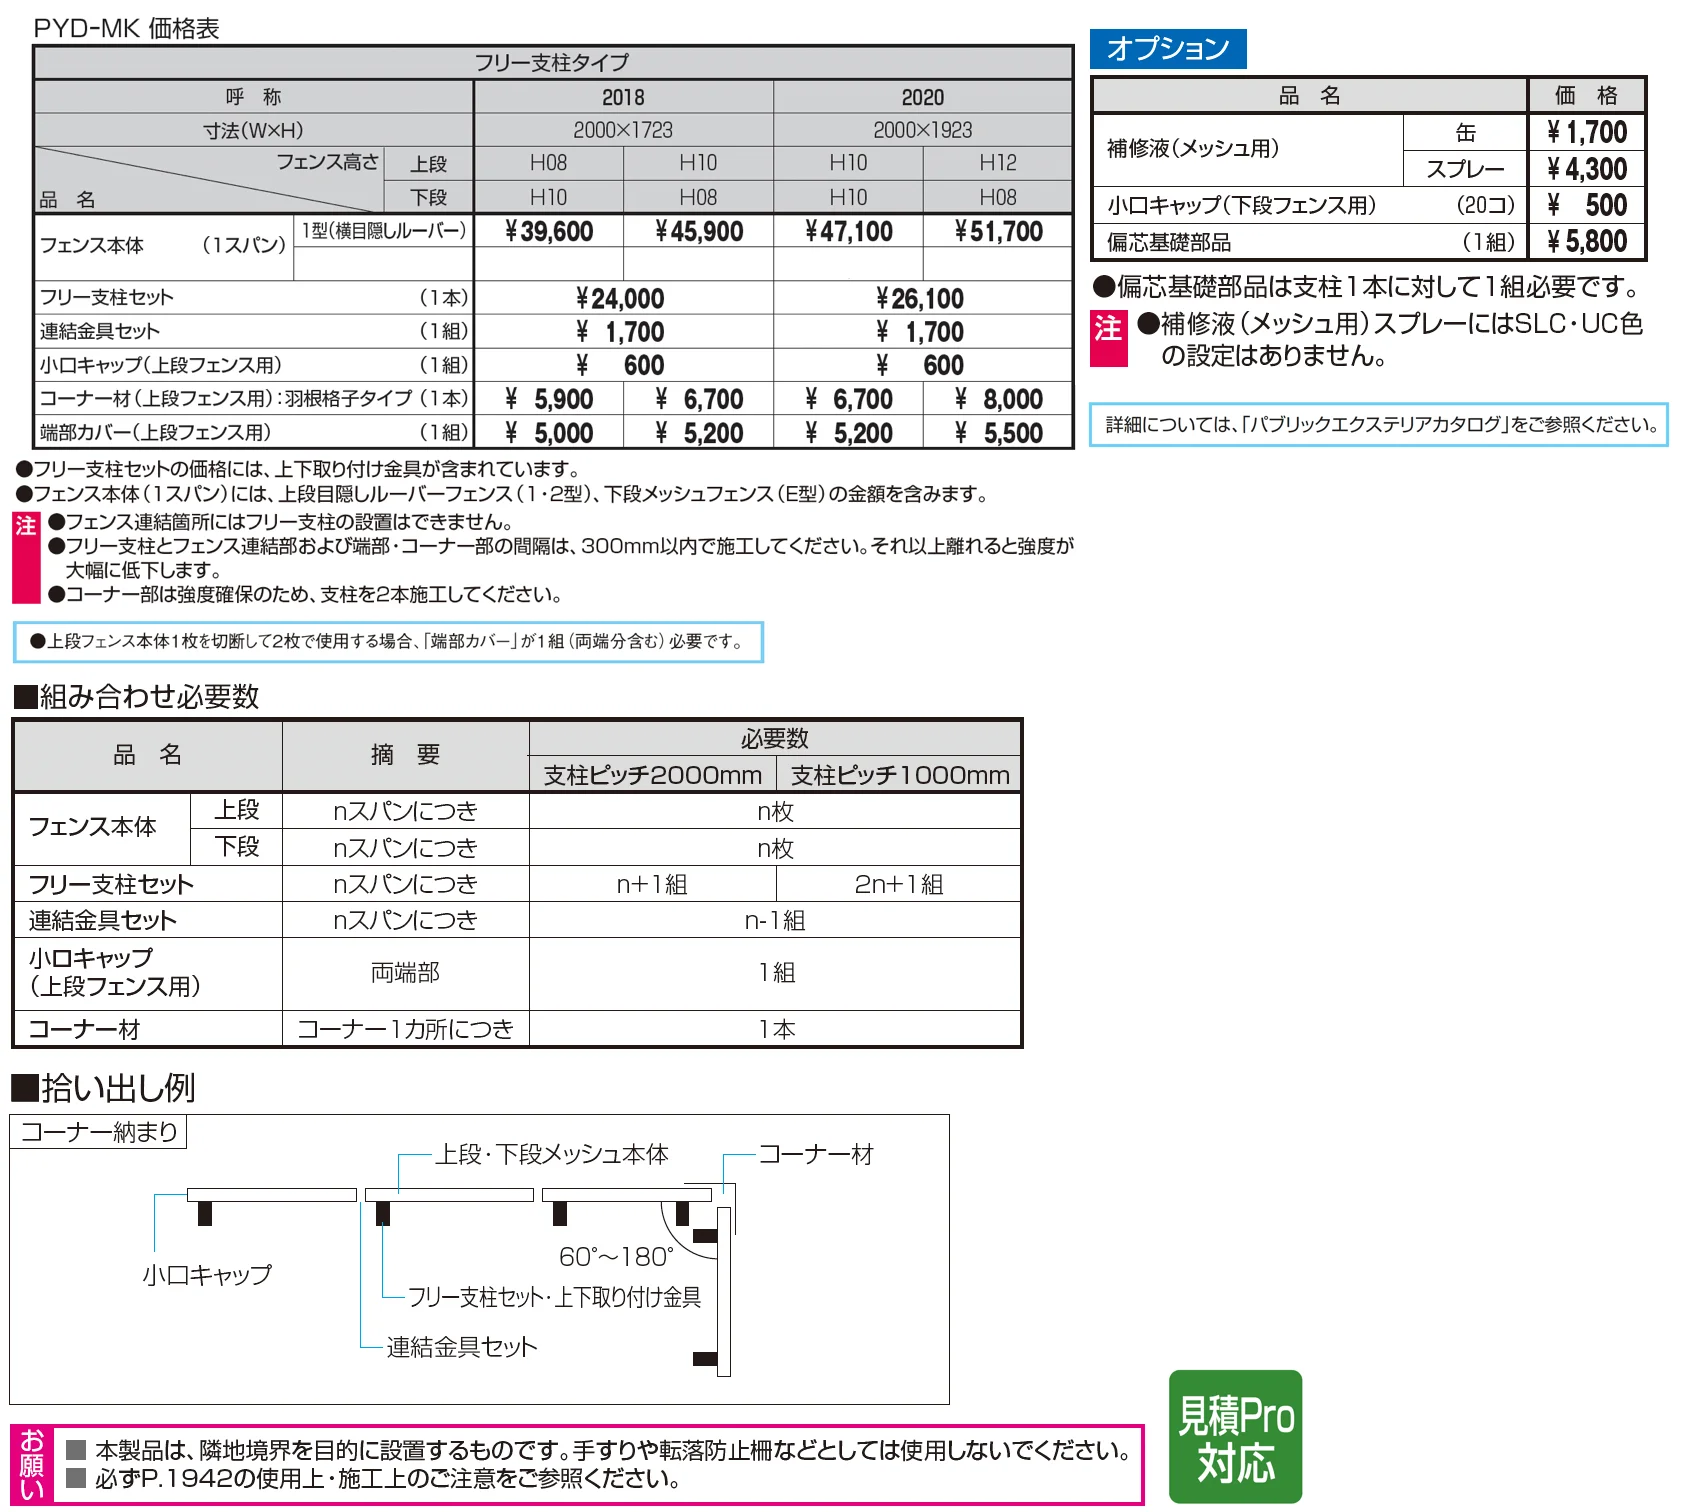Click the 組み合わせ必要数 section heading
The width and height of the screenshot is (1701, 1512).
pyautogui.click(x=136, y=697)
